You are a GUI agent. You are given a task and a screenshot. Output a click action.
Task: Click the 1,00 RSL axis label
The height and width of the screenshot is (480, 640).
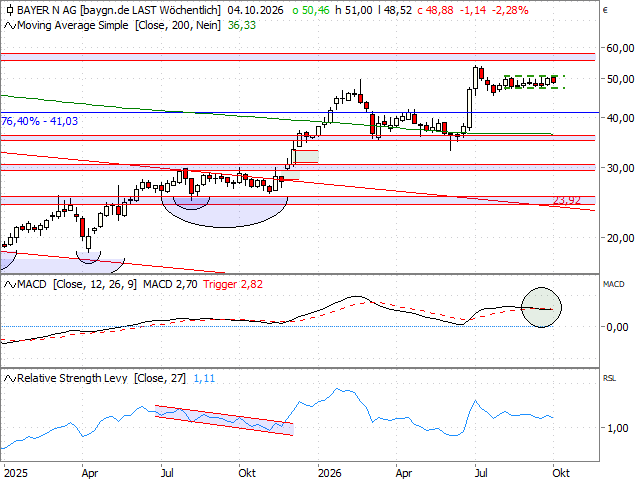[617, 428]
